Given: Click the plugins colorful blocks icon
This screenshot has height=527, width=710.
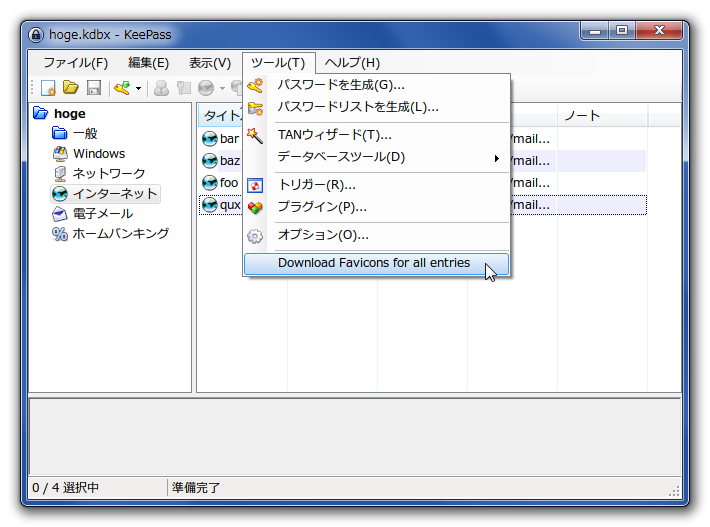Looking at the screenshot, I should pyautogui.click(x=255, y=208).
